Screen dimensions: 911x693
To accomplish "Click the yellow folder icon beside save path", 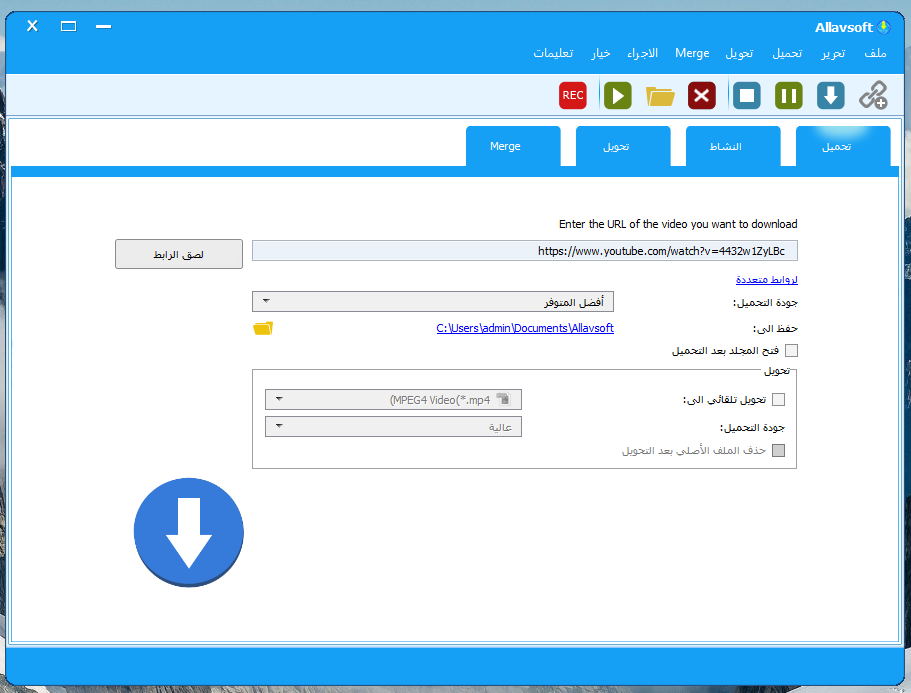I will pos(263,328).
